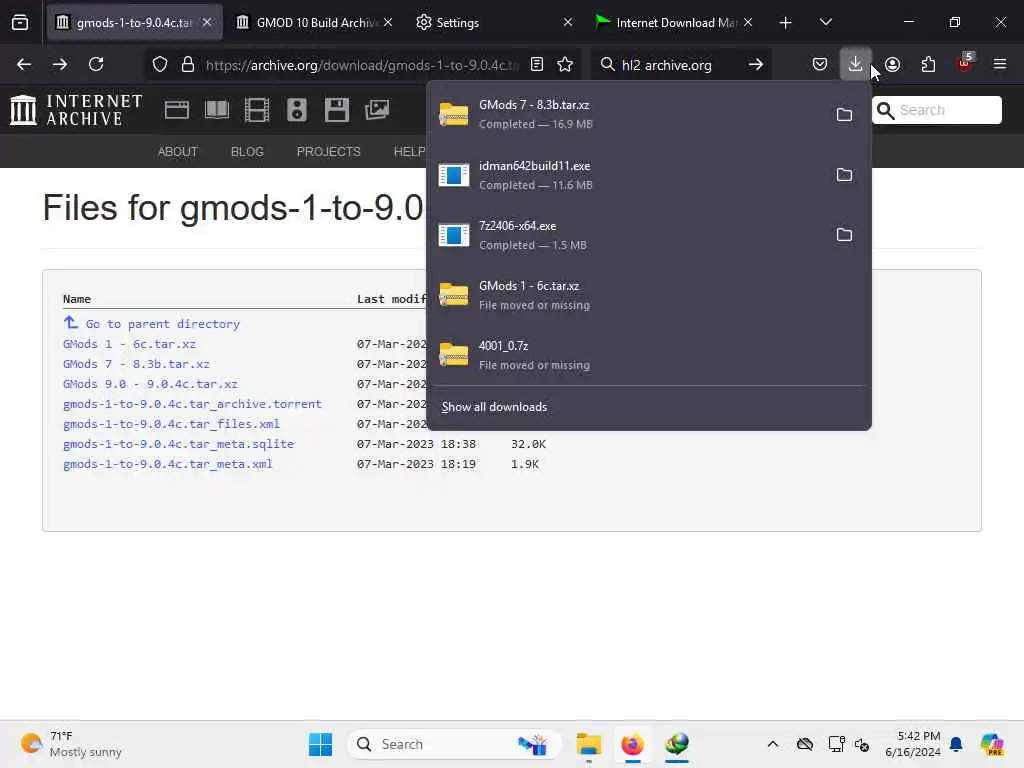Show GMods 7 - 8.3b.tar.xz in folder
The image size is (1024, 768).
tap(844, 114)
